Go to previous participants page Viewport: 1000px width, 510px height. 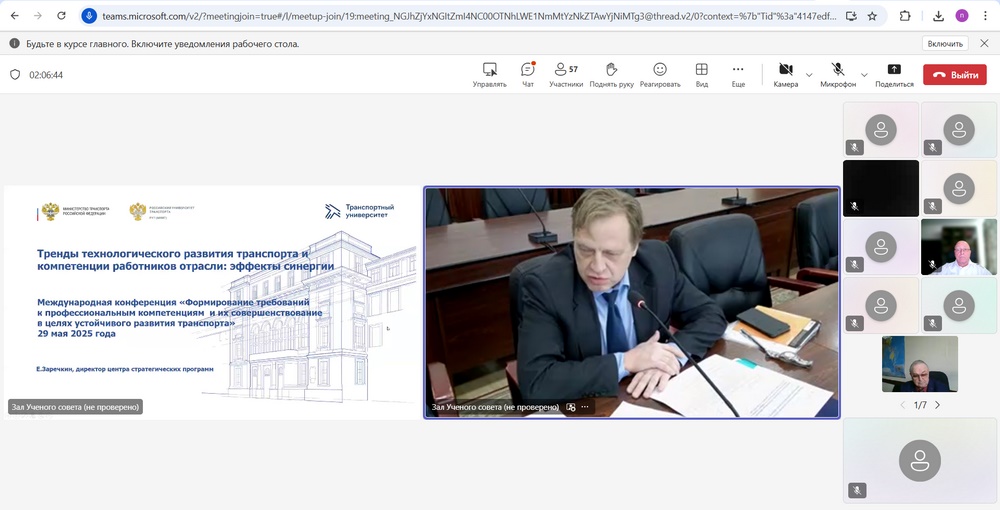(902, 405)
